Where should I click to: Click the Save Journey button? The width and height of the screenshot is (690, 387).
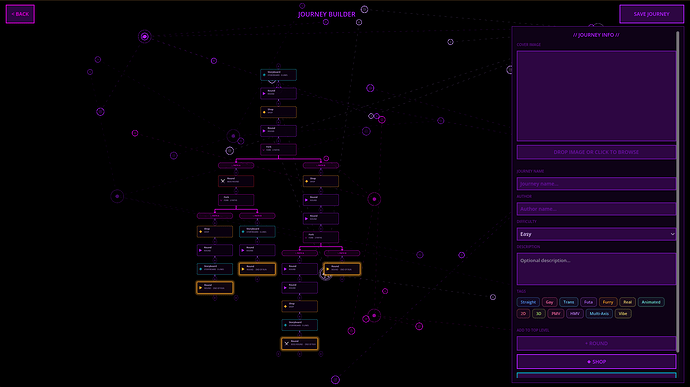click(651, 14)
